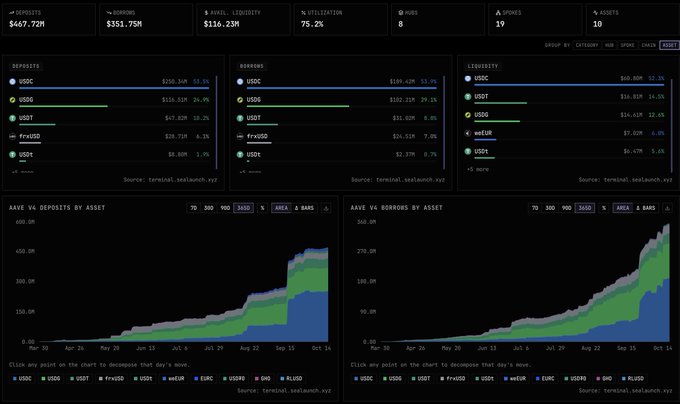Click the dollar icon beside Avail. Liquidity
Screen dimensions: 680x404
tap(206, 13)
